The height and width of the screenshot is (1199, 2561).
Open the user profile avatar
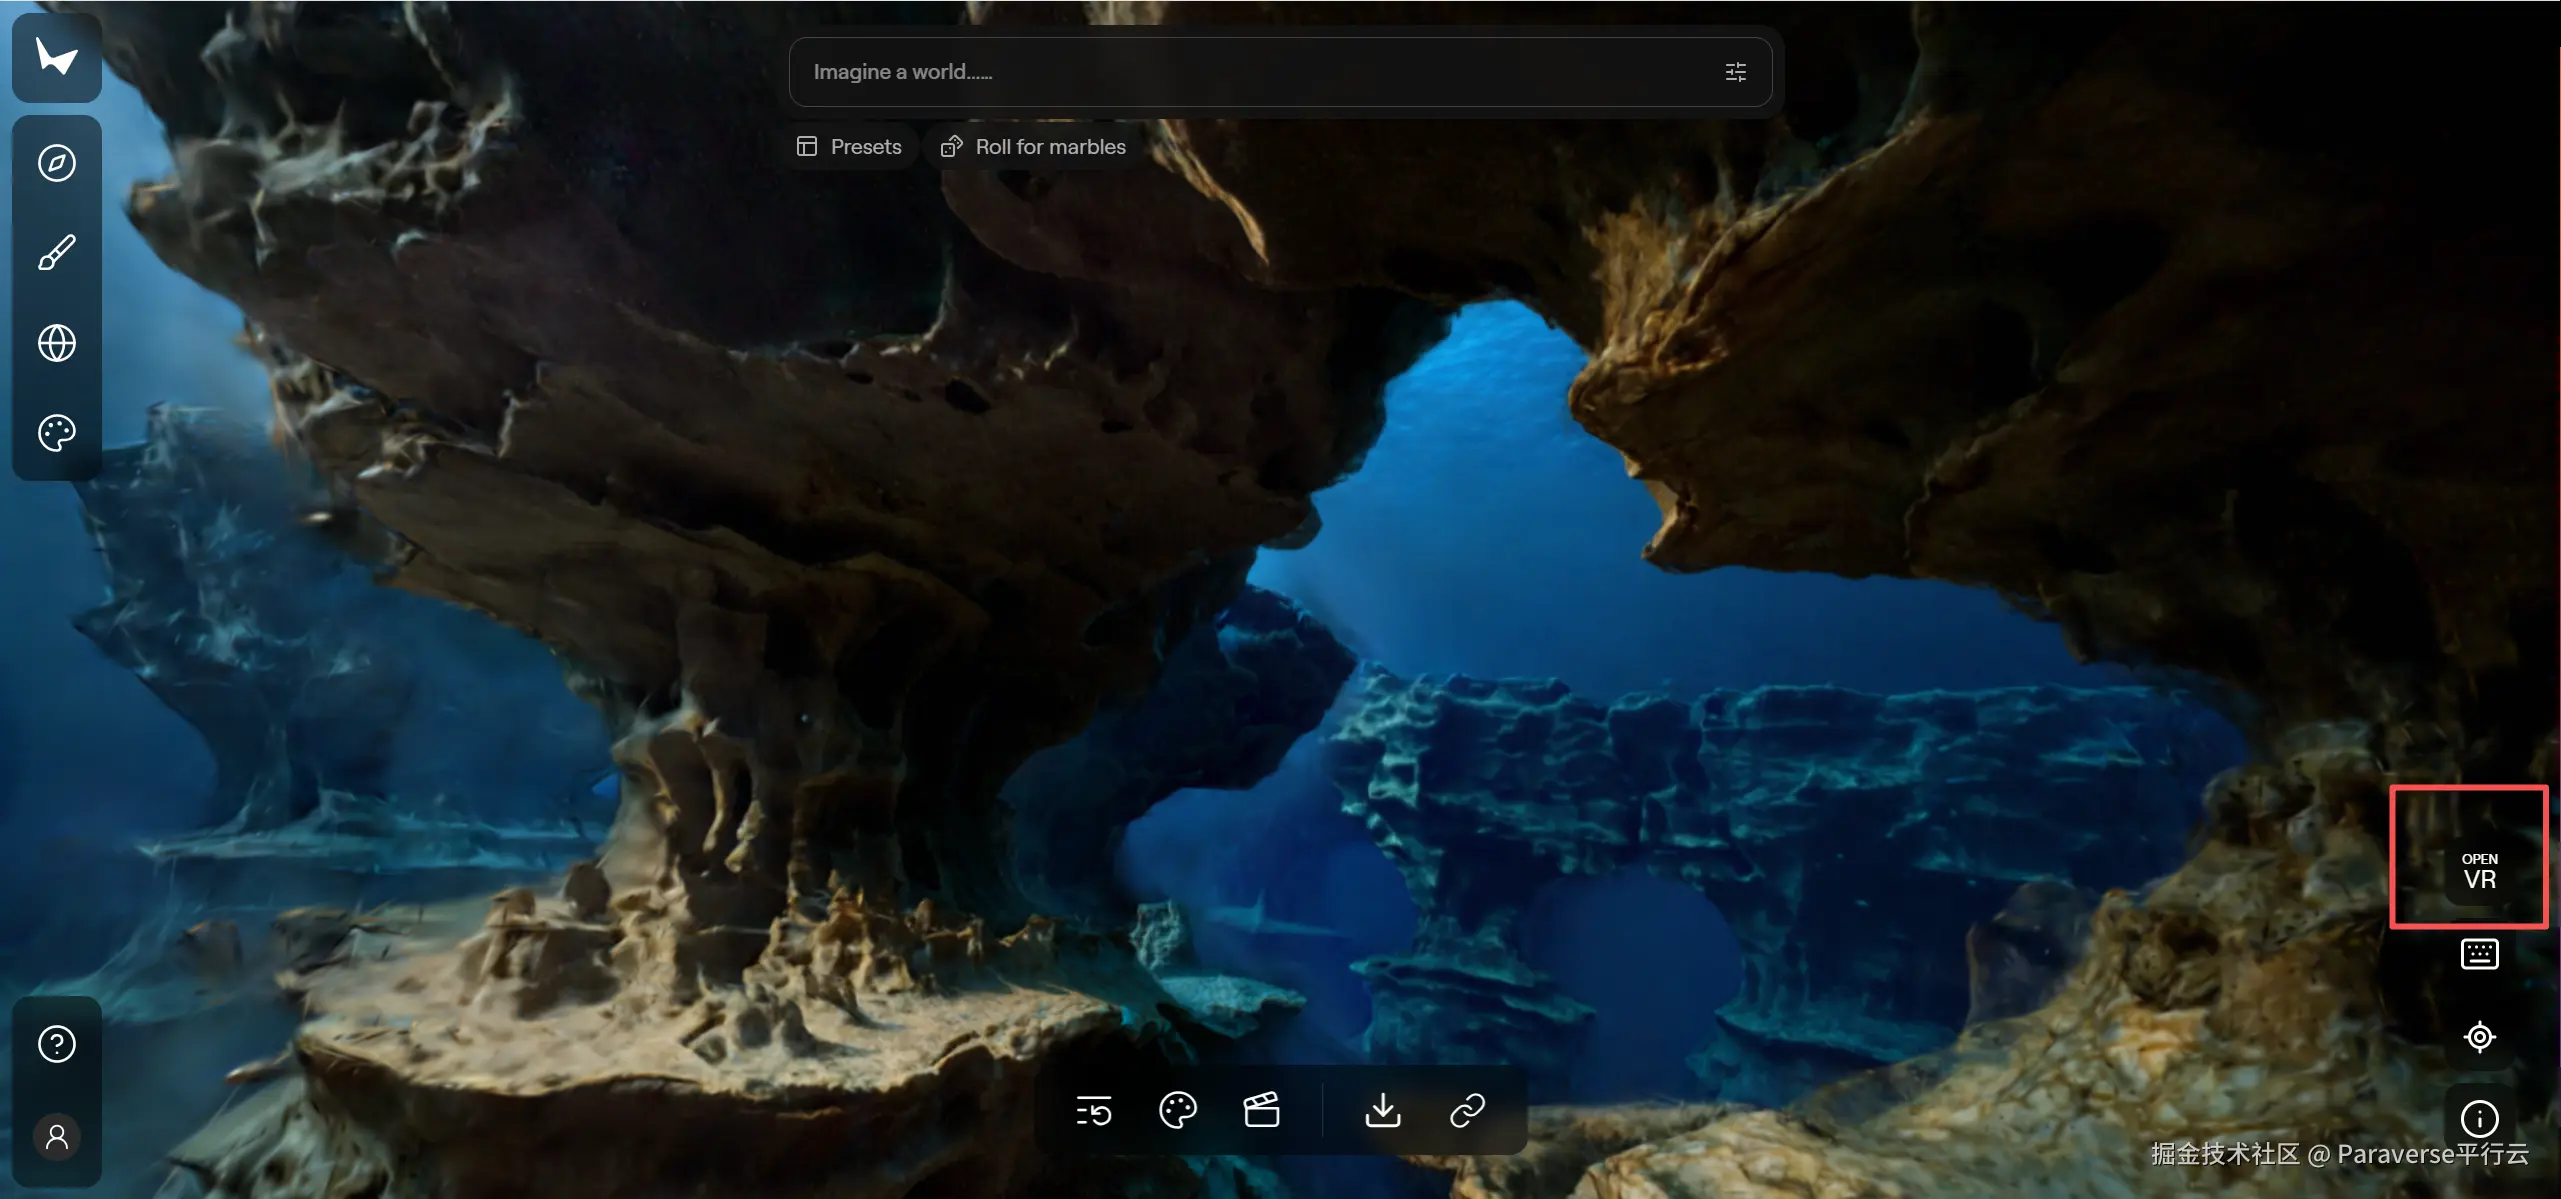coord(56,1136)
